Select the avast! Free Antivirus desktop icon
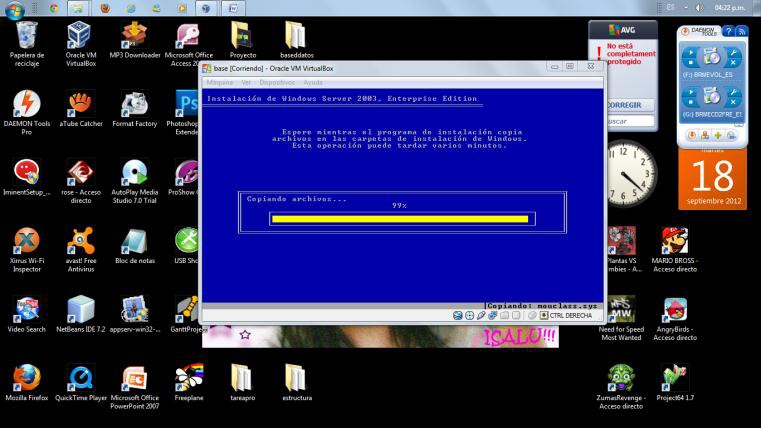The image size is (761, 428). [x=81, y=249]
